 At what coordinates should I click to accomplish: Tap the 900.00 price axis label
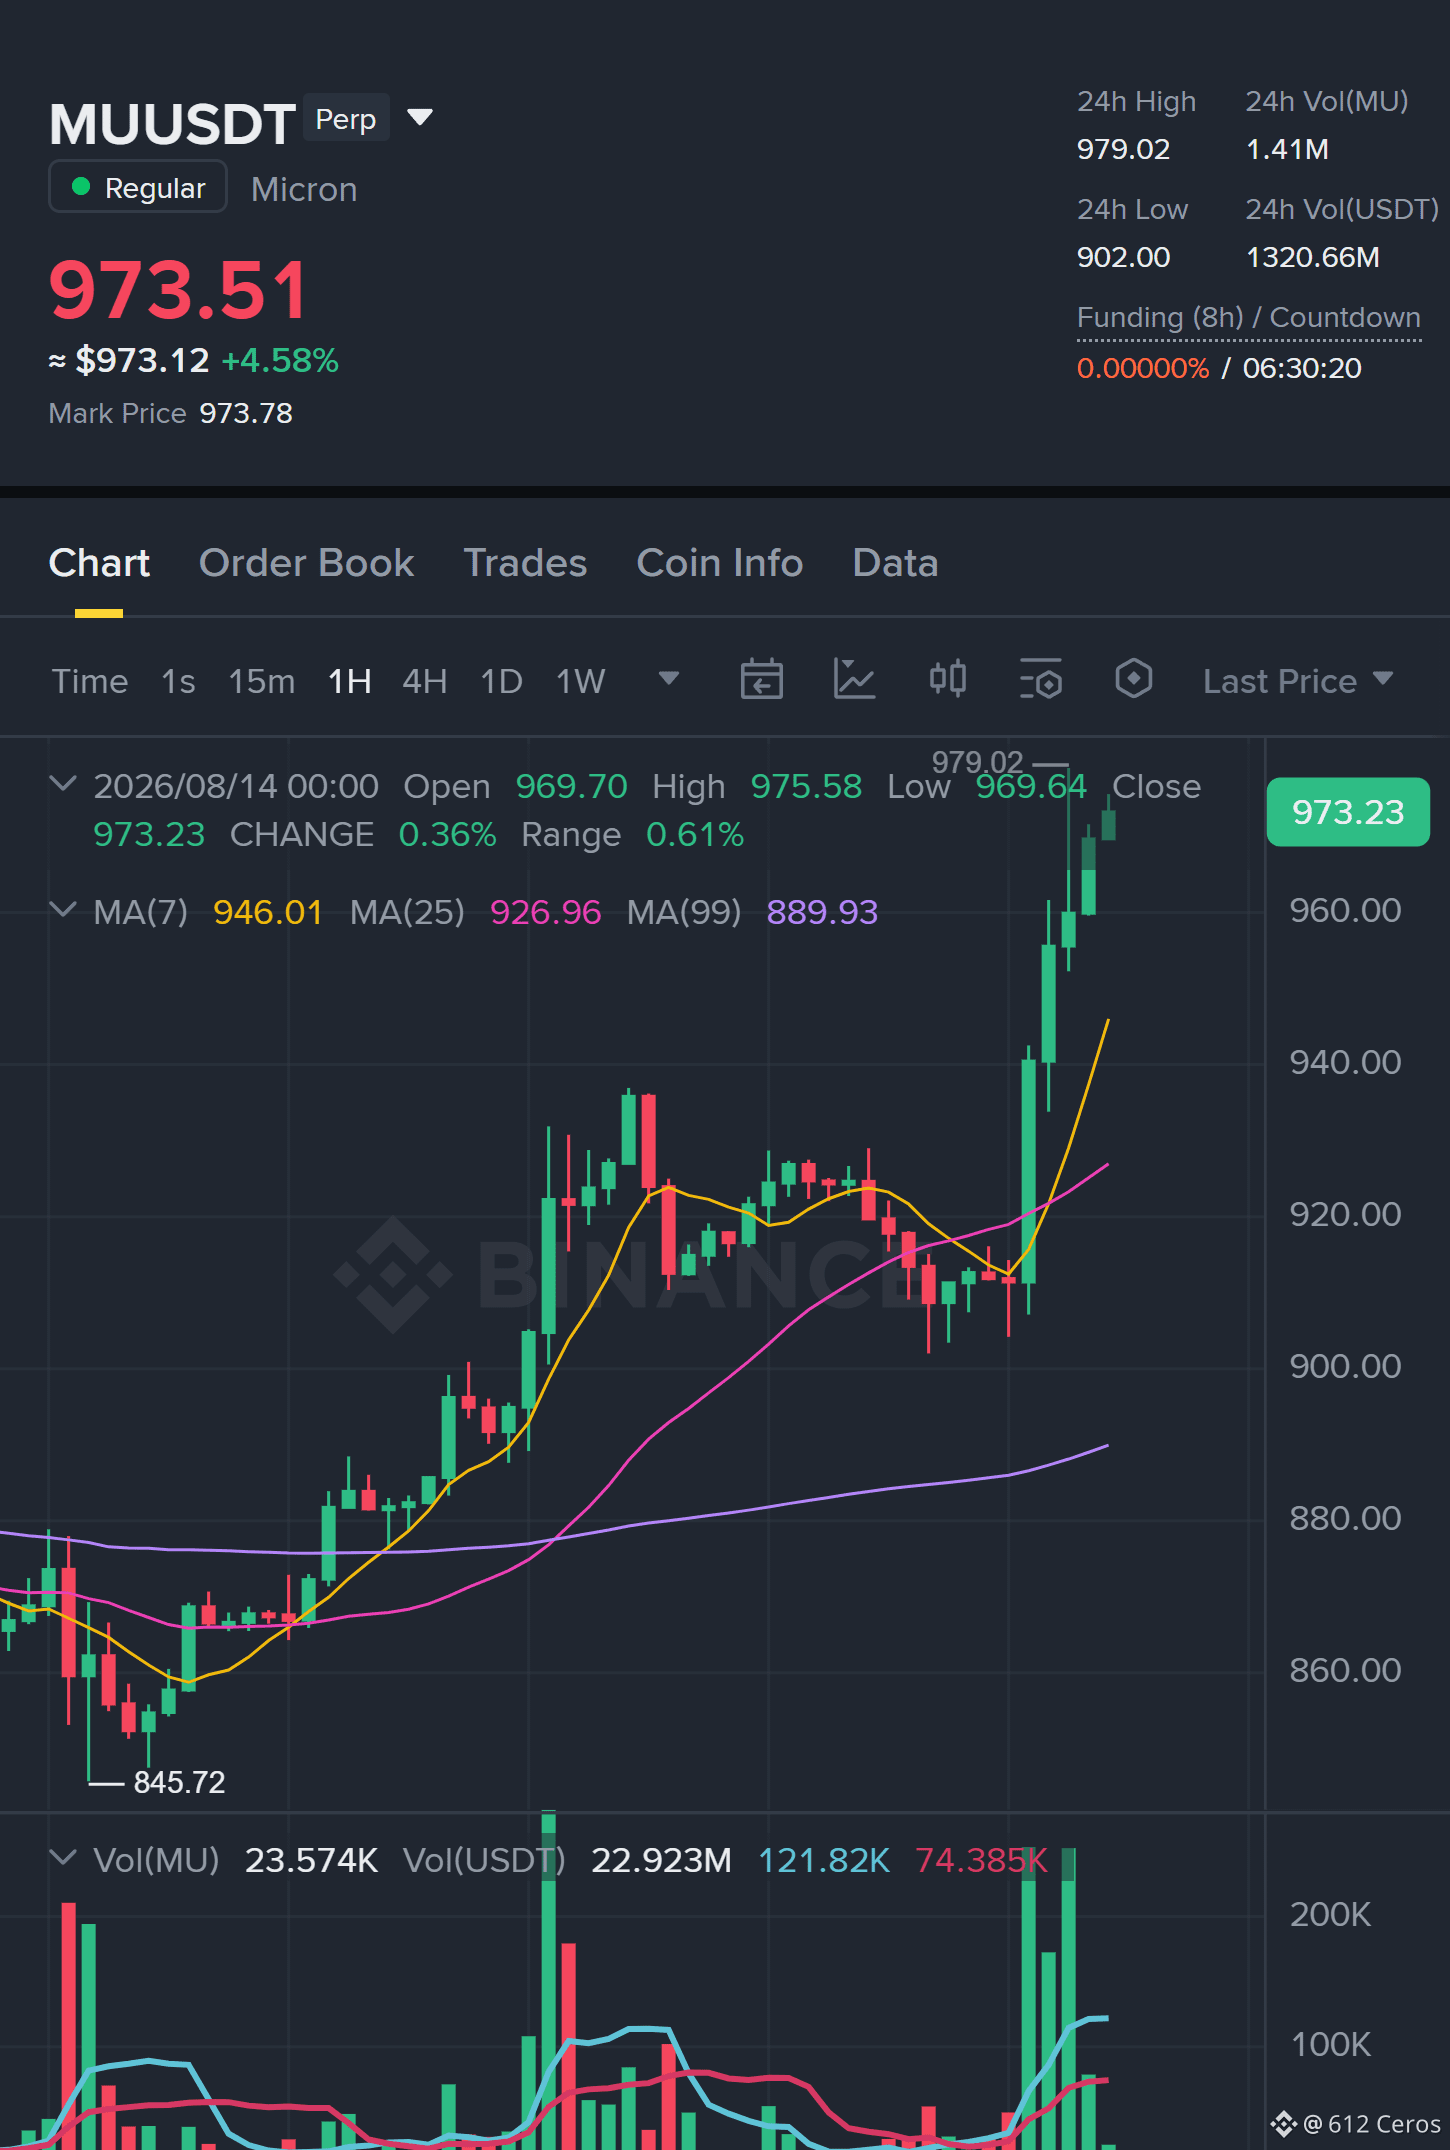click(1345, 1366)
